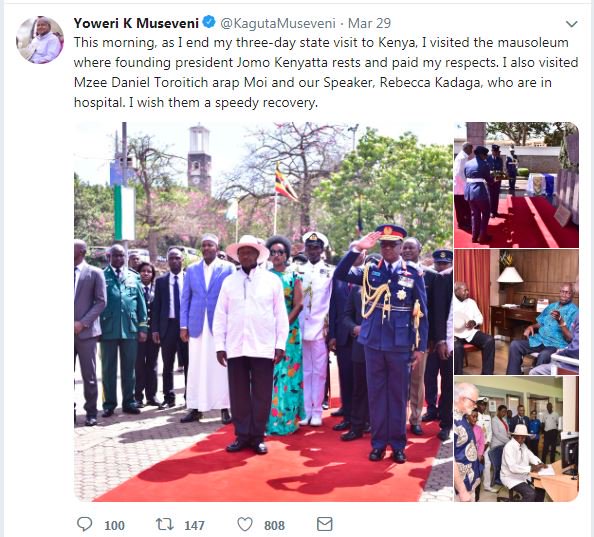Click the retweet arrows icon
This screenshot has height=537, width=594.
point(165,525)
